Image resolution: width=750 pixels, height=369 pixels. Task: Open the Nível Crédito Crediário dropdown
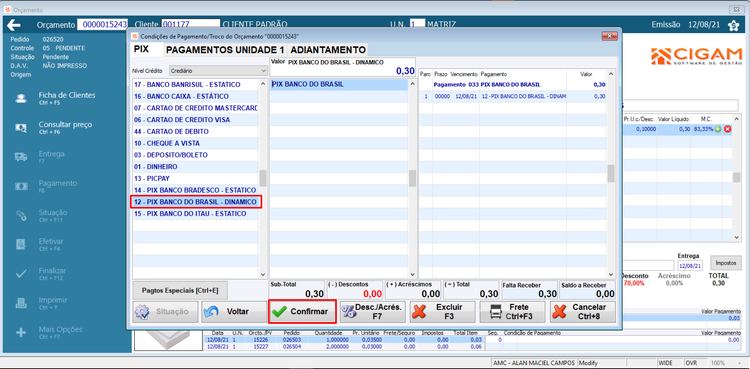218,71
